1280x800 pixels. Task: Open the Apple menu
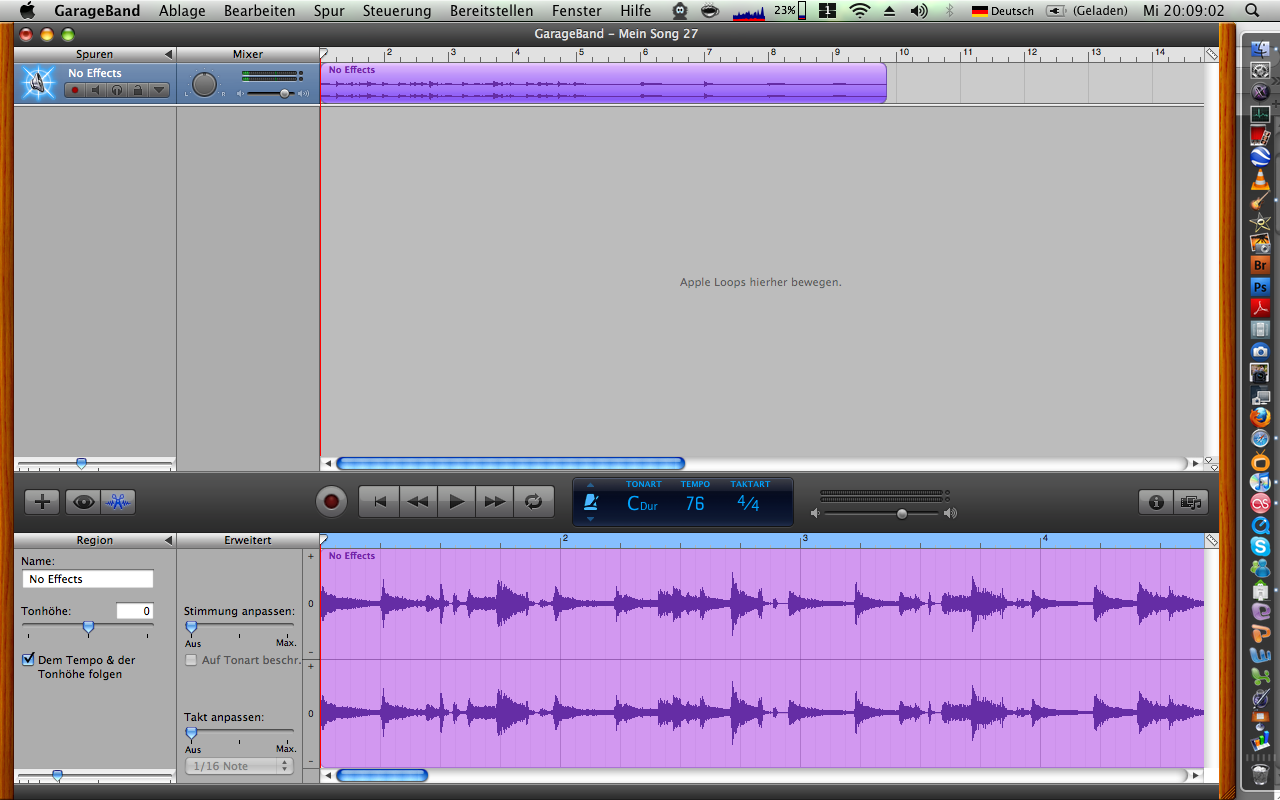click(27, 11)
